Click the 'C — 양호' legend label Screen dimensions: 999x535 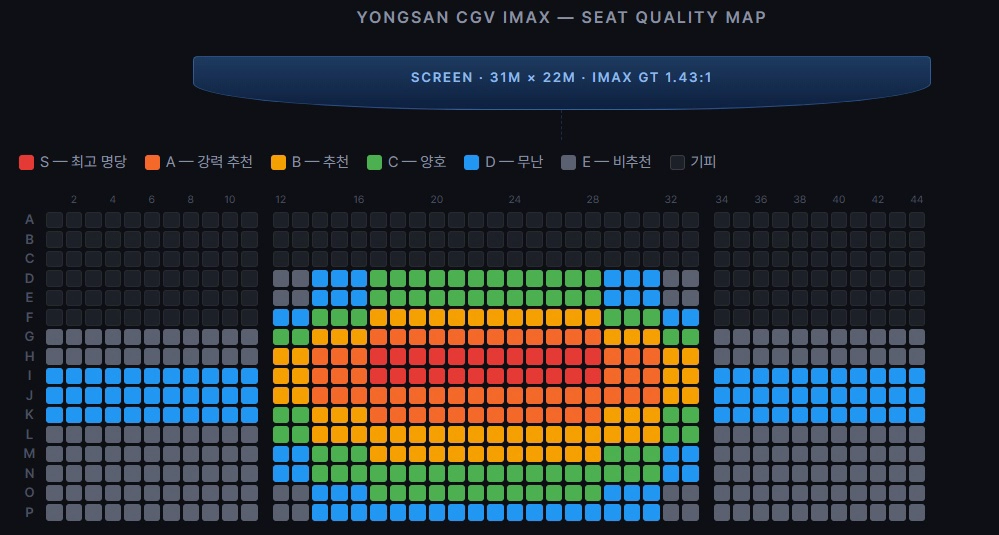(x=417, y=162)
